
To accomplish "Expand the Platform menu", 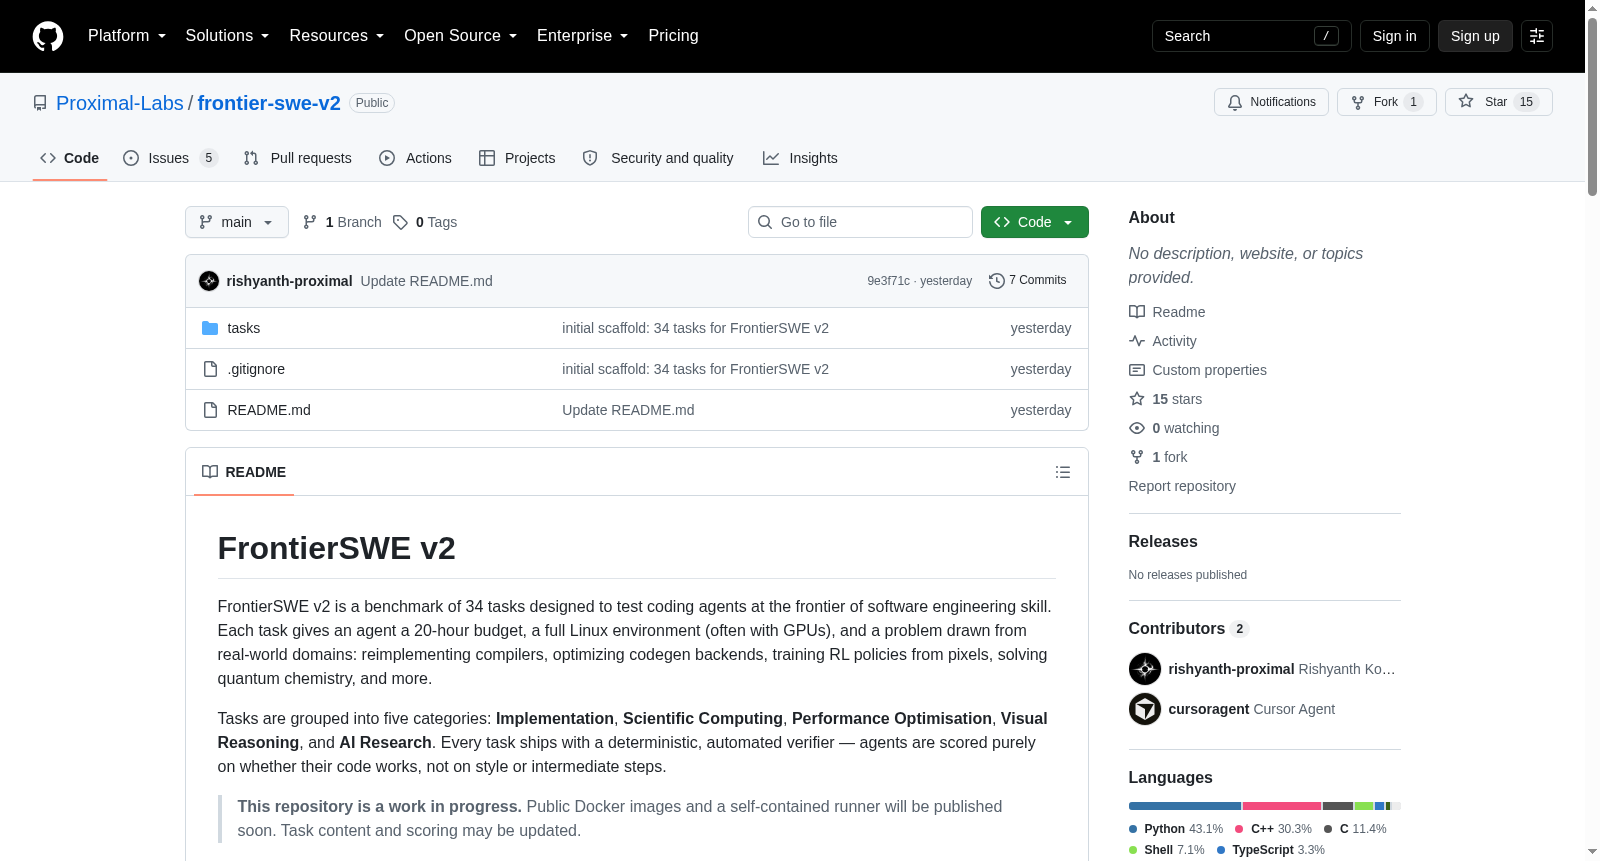I will (x=127, y=36).
